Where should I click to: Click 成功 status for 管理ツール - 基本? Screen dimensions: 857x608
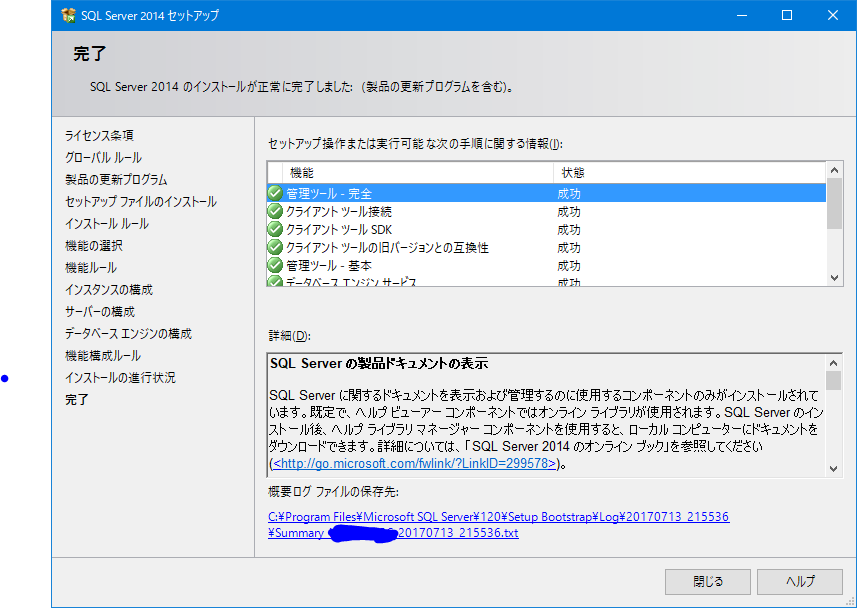coord(569,266)
